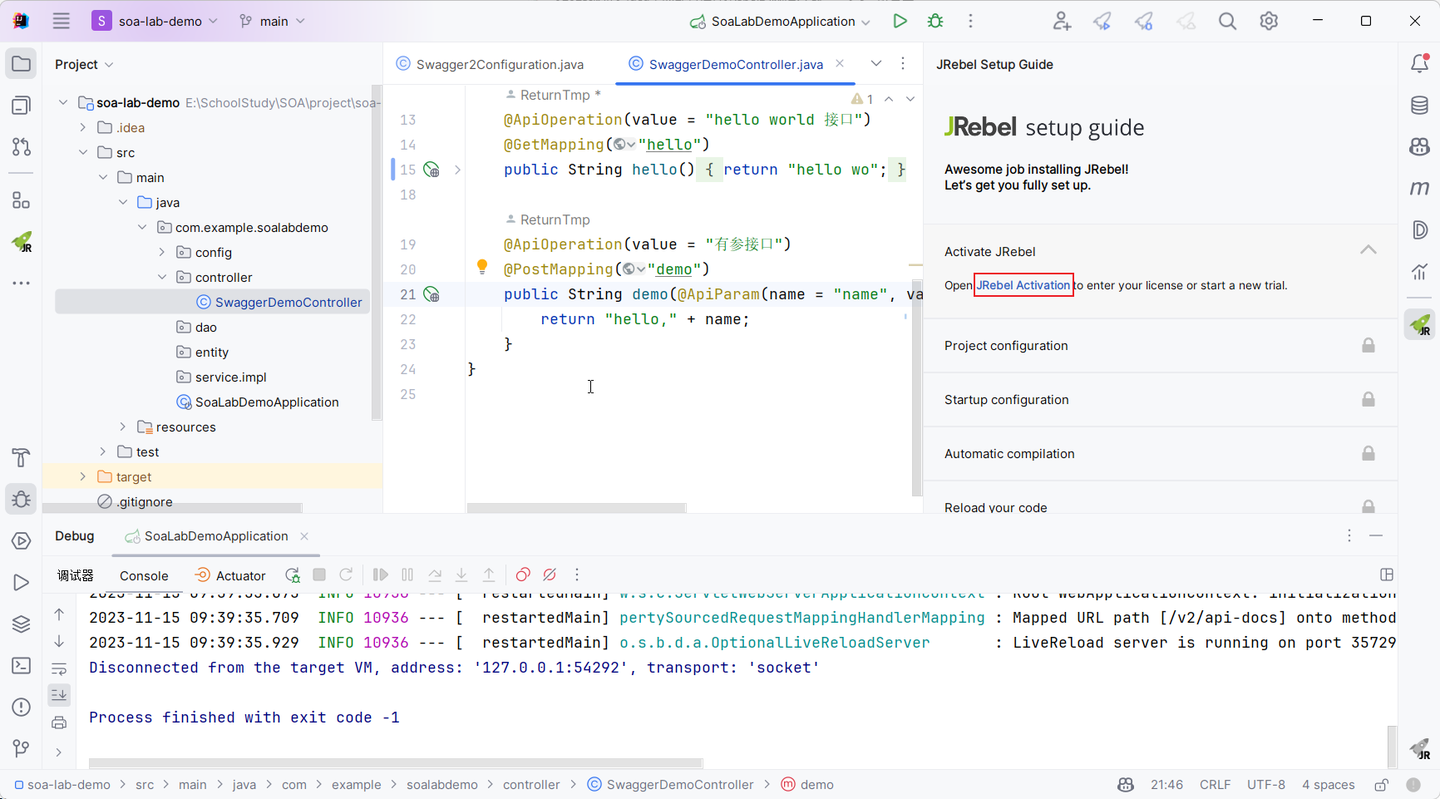This screenshot has height=799, width=1440.
Task: Toggle soft-wrap in the console
Action: [x=59, y=668]
